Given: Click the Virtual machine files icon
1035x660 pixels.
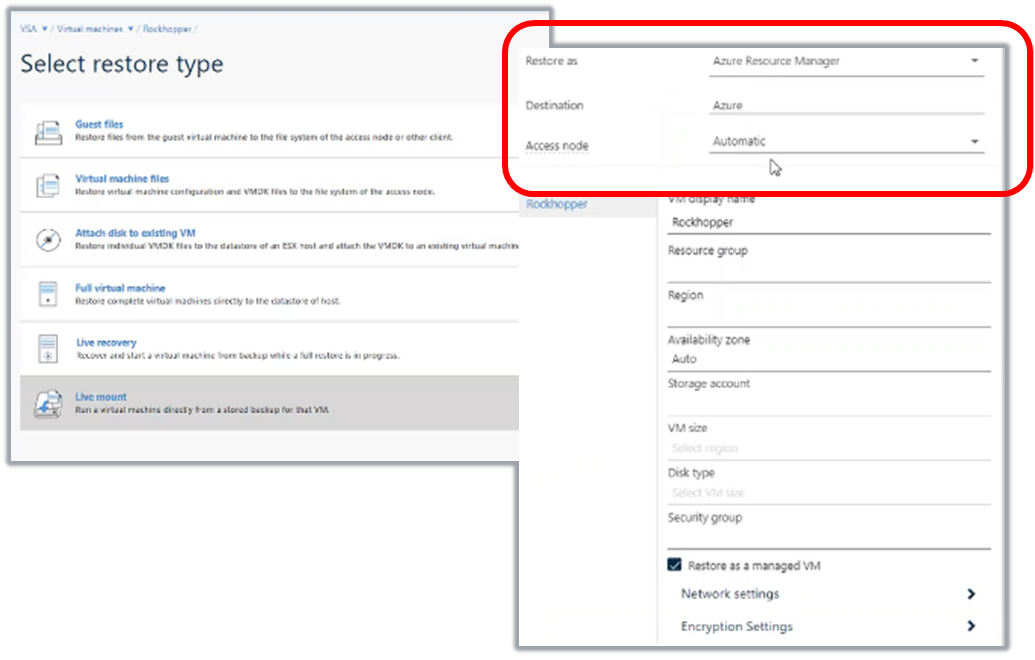Looking at the screenshot, I should coord(47,185).
